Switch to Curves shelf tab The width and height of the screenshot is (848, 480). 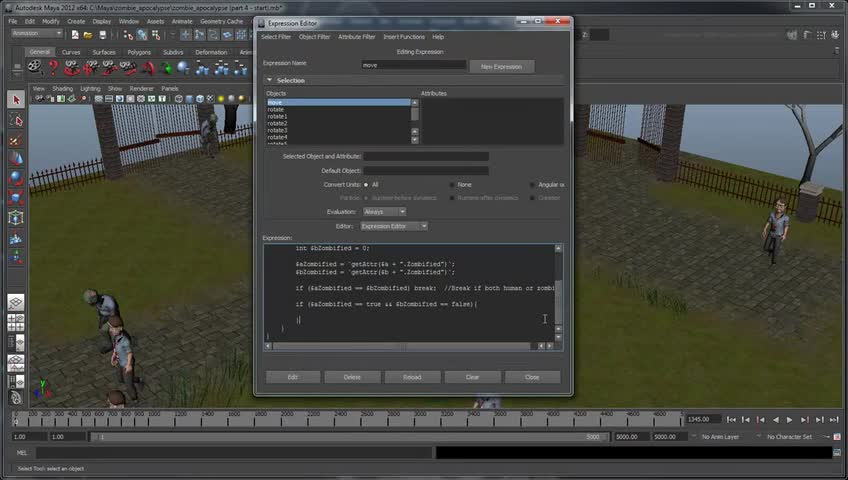click(x=71, y=52)
